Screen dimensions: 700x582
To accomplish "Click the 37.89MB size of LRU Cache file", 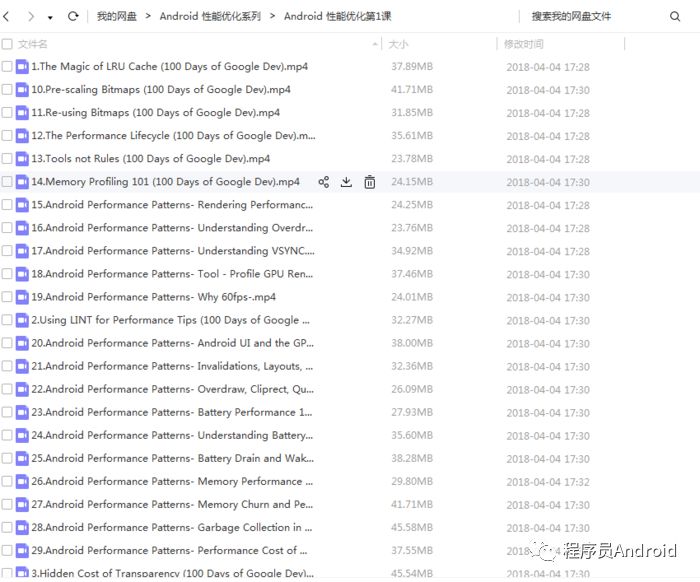I will point(412,67).
